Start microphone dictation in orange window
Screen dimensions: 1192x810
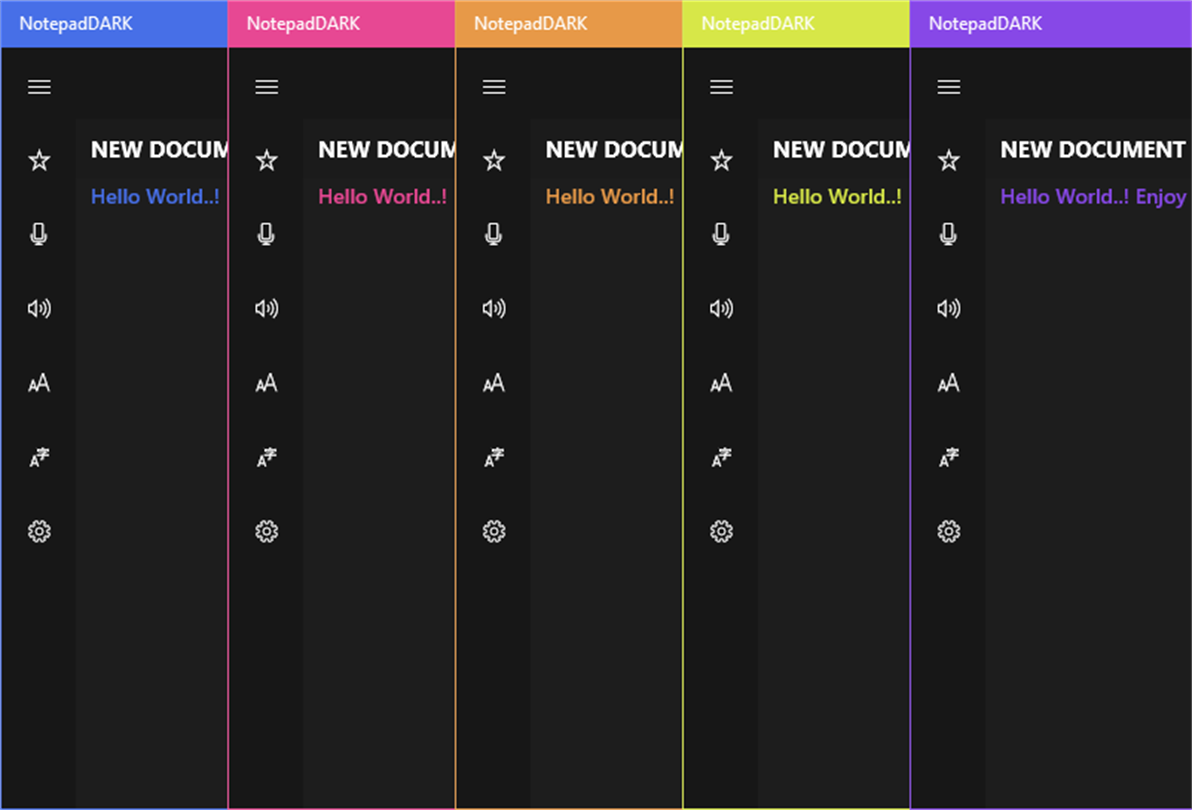pos(493,234)
